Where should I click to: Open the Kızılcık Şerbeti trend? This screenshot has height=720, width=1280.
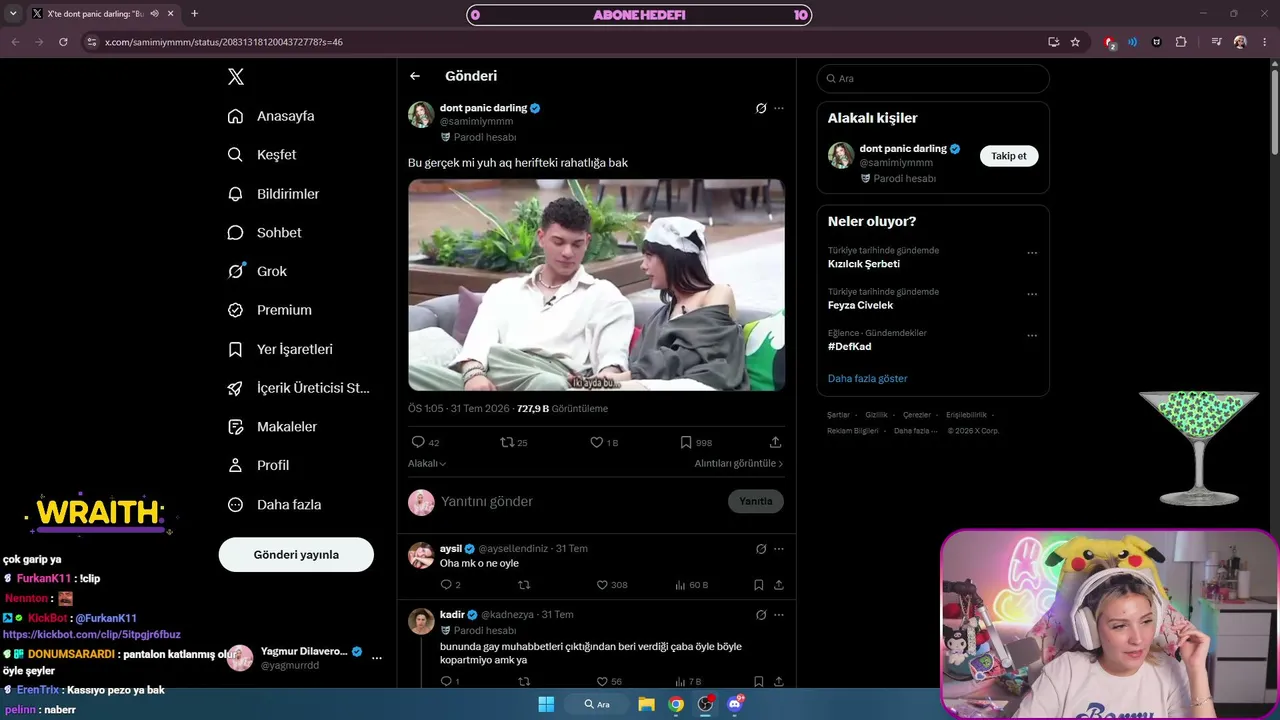click(864, 264)
